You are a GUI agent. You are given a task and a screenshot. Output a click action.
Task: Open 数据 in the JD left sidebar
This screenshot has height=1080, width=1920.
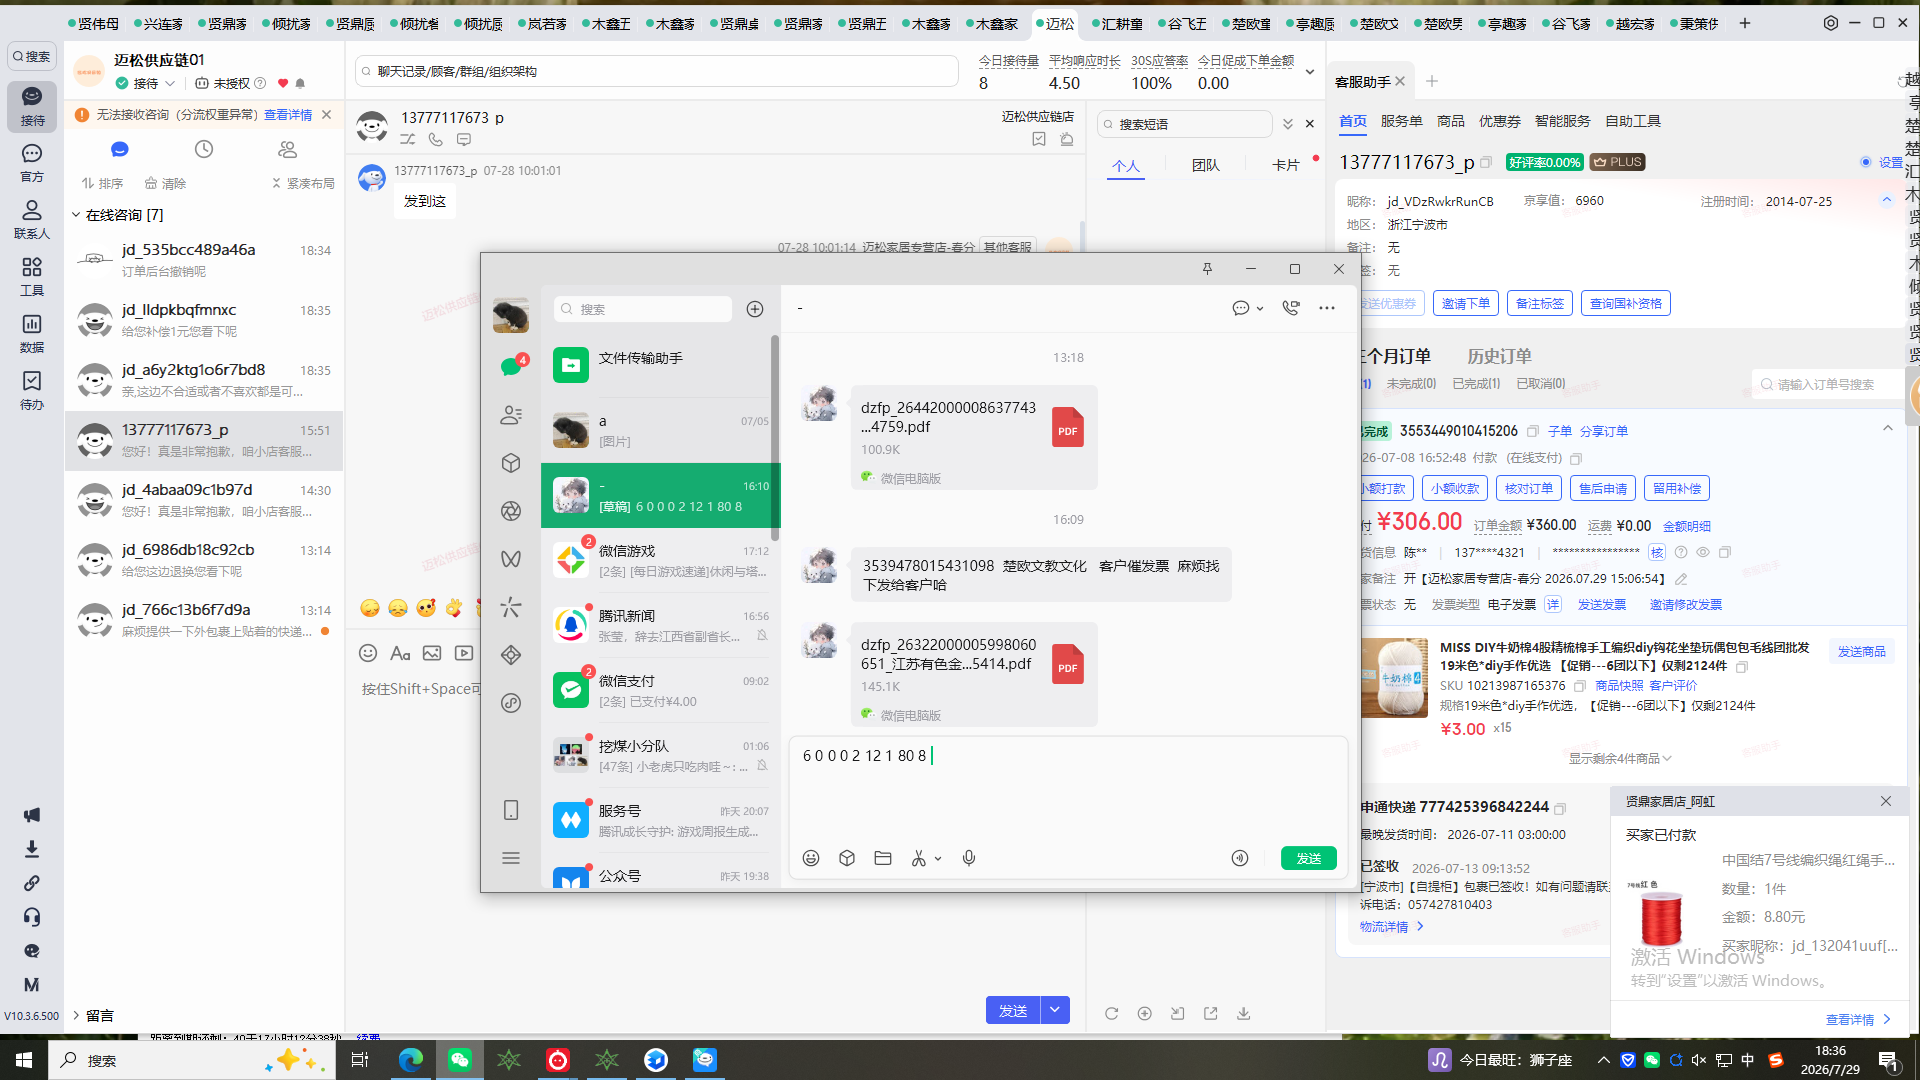[32, 333]
